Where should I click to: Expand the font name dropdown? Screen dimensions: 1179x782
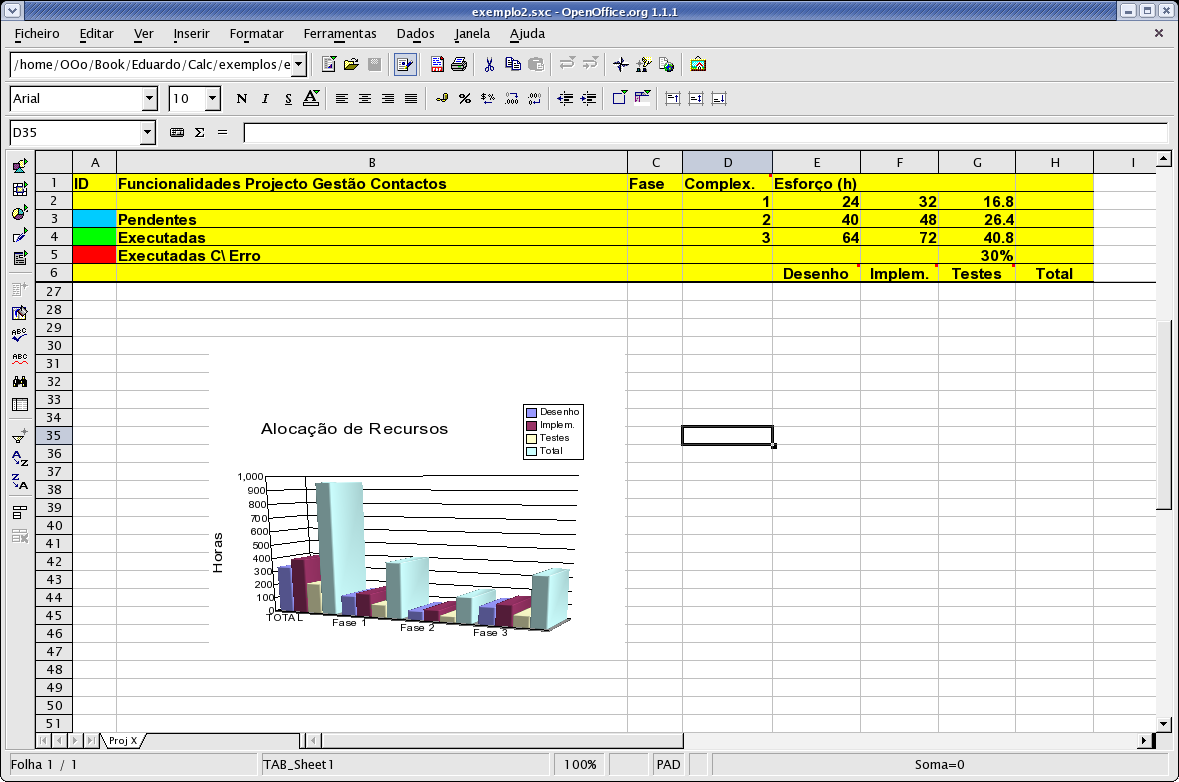coord(150,99)
